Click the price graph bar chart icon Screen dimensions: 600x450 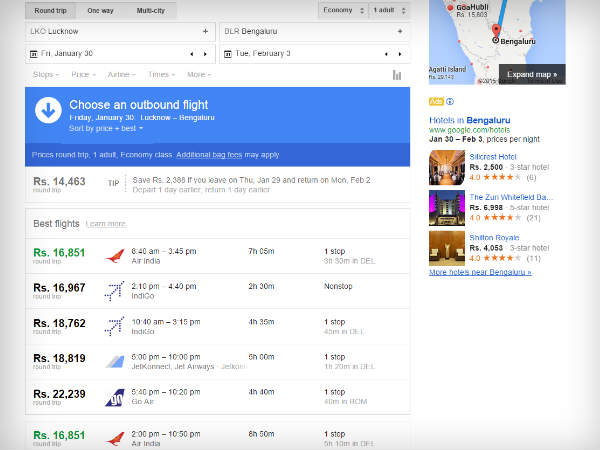coord(397,75)
